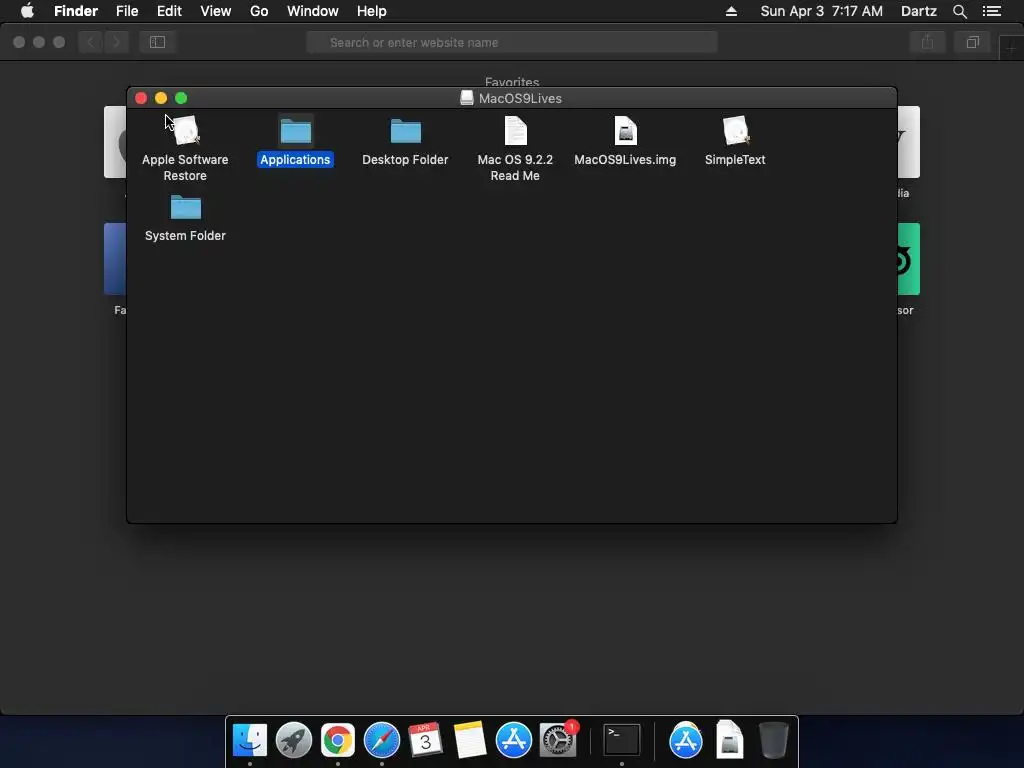Click the MacOS9Lives.img file name
Viewport: 1024px width, 768px height.
(625, 160)
